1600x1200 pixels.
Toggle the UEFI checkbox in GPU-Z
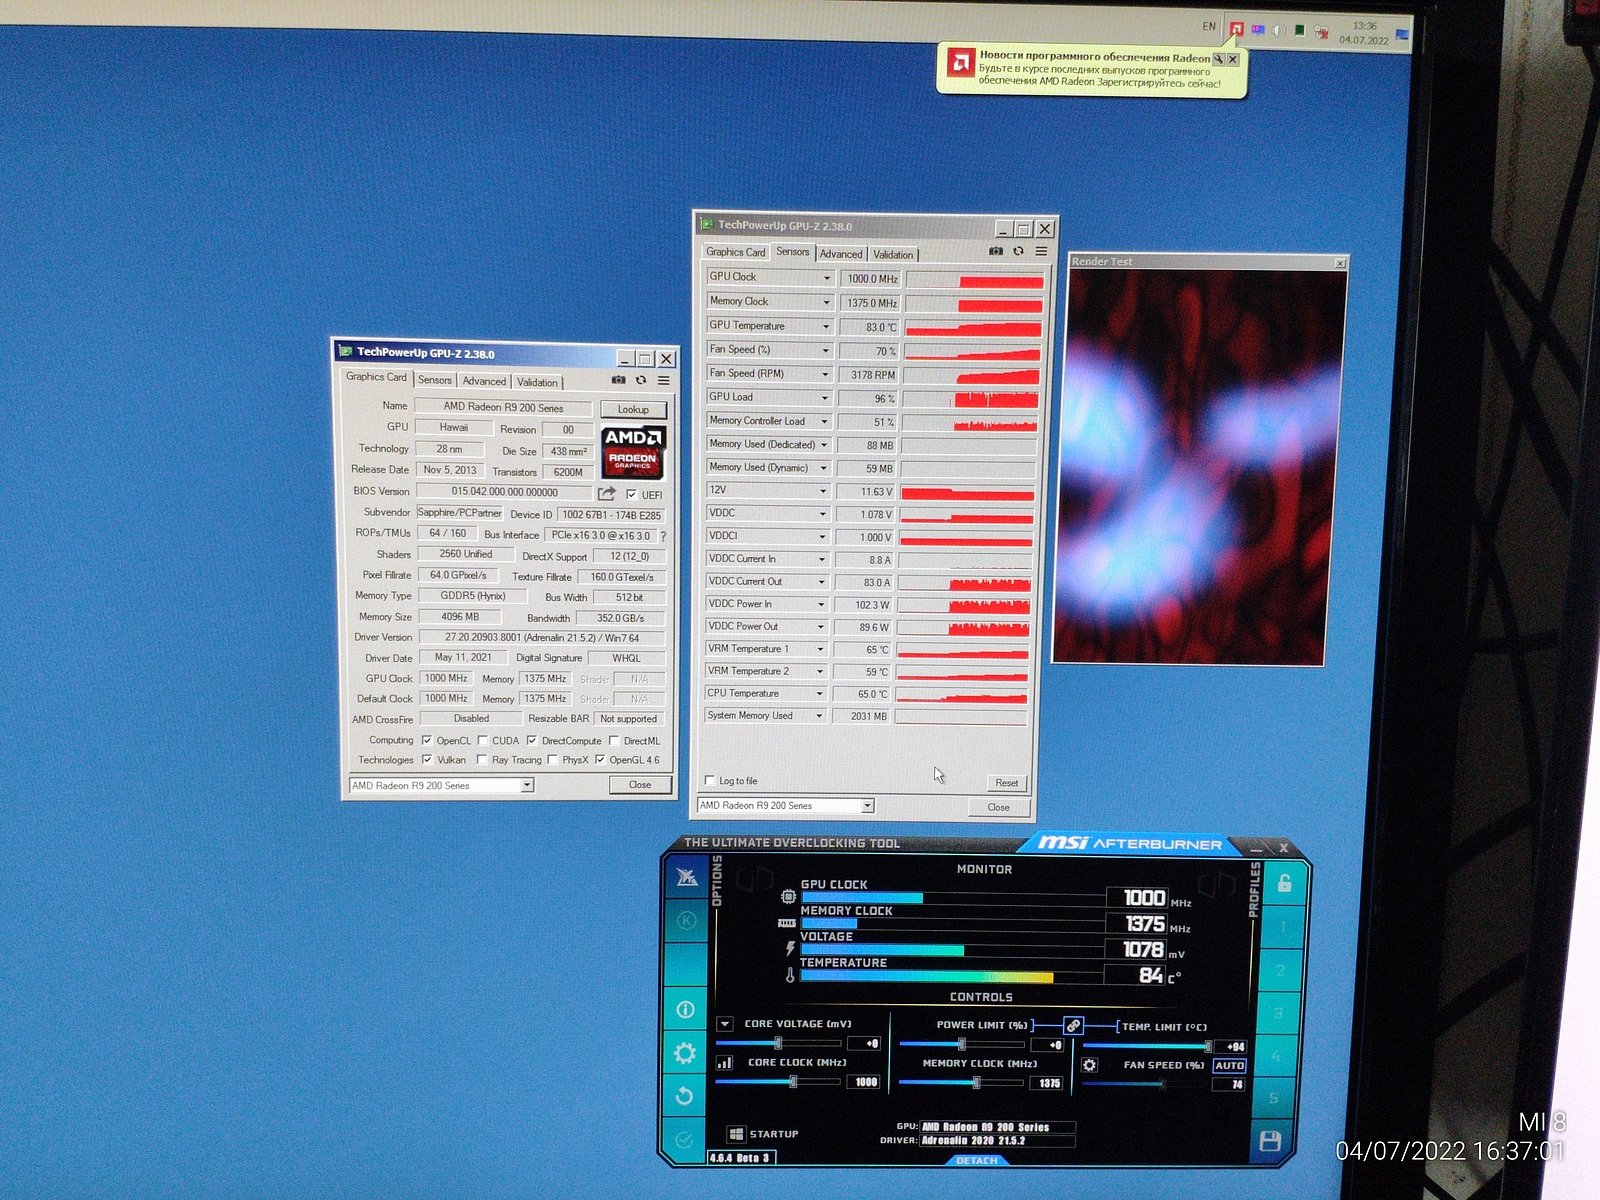tap(631, 494)
